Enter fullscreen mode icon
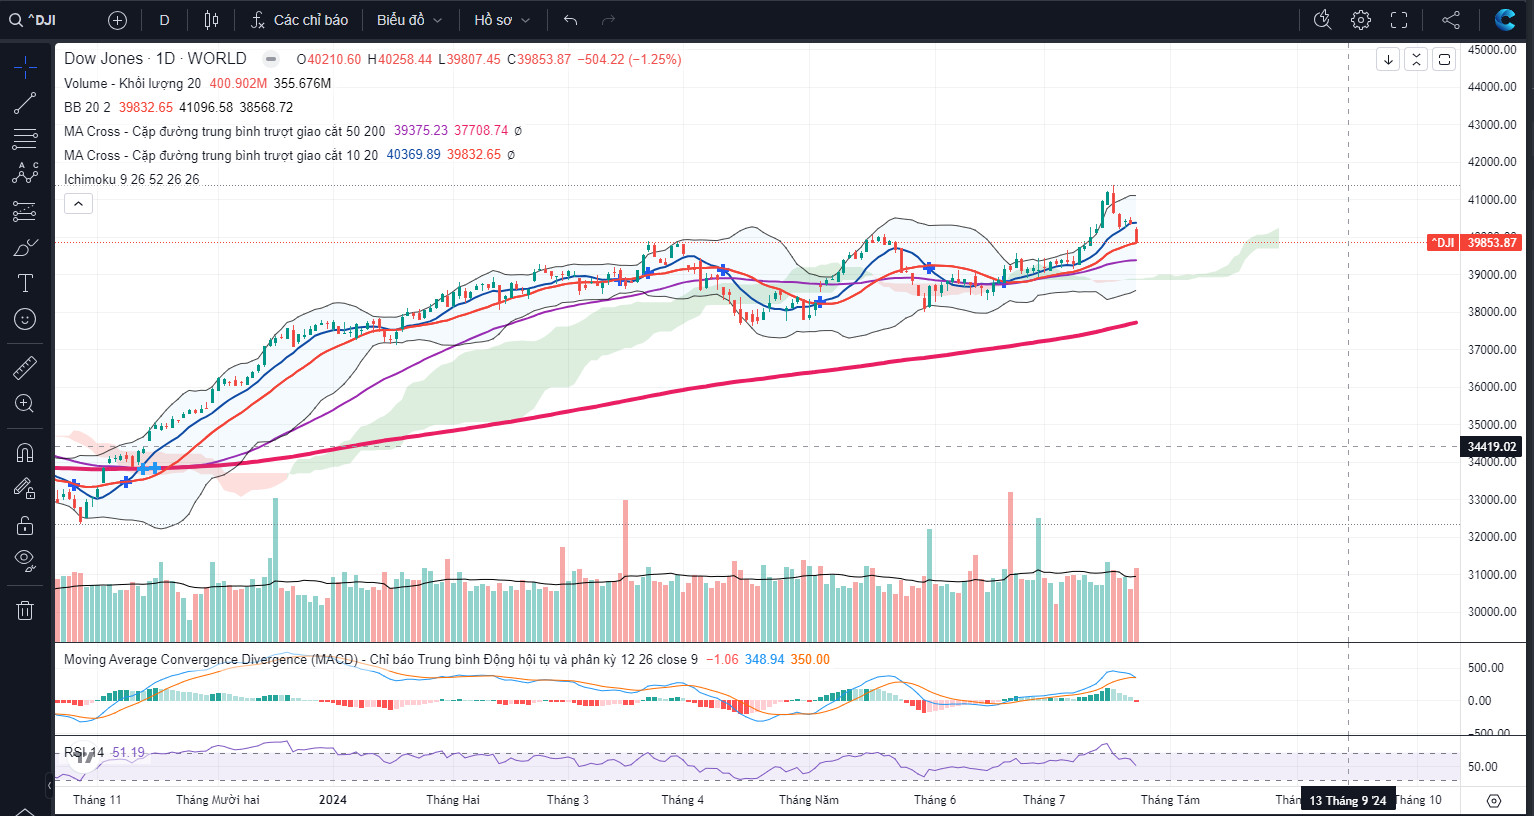Screen dimensions: 1534x816 click(x=1399, y=20)
